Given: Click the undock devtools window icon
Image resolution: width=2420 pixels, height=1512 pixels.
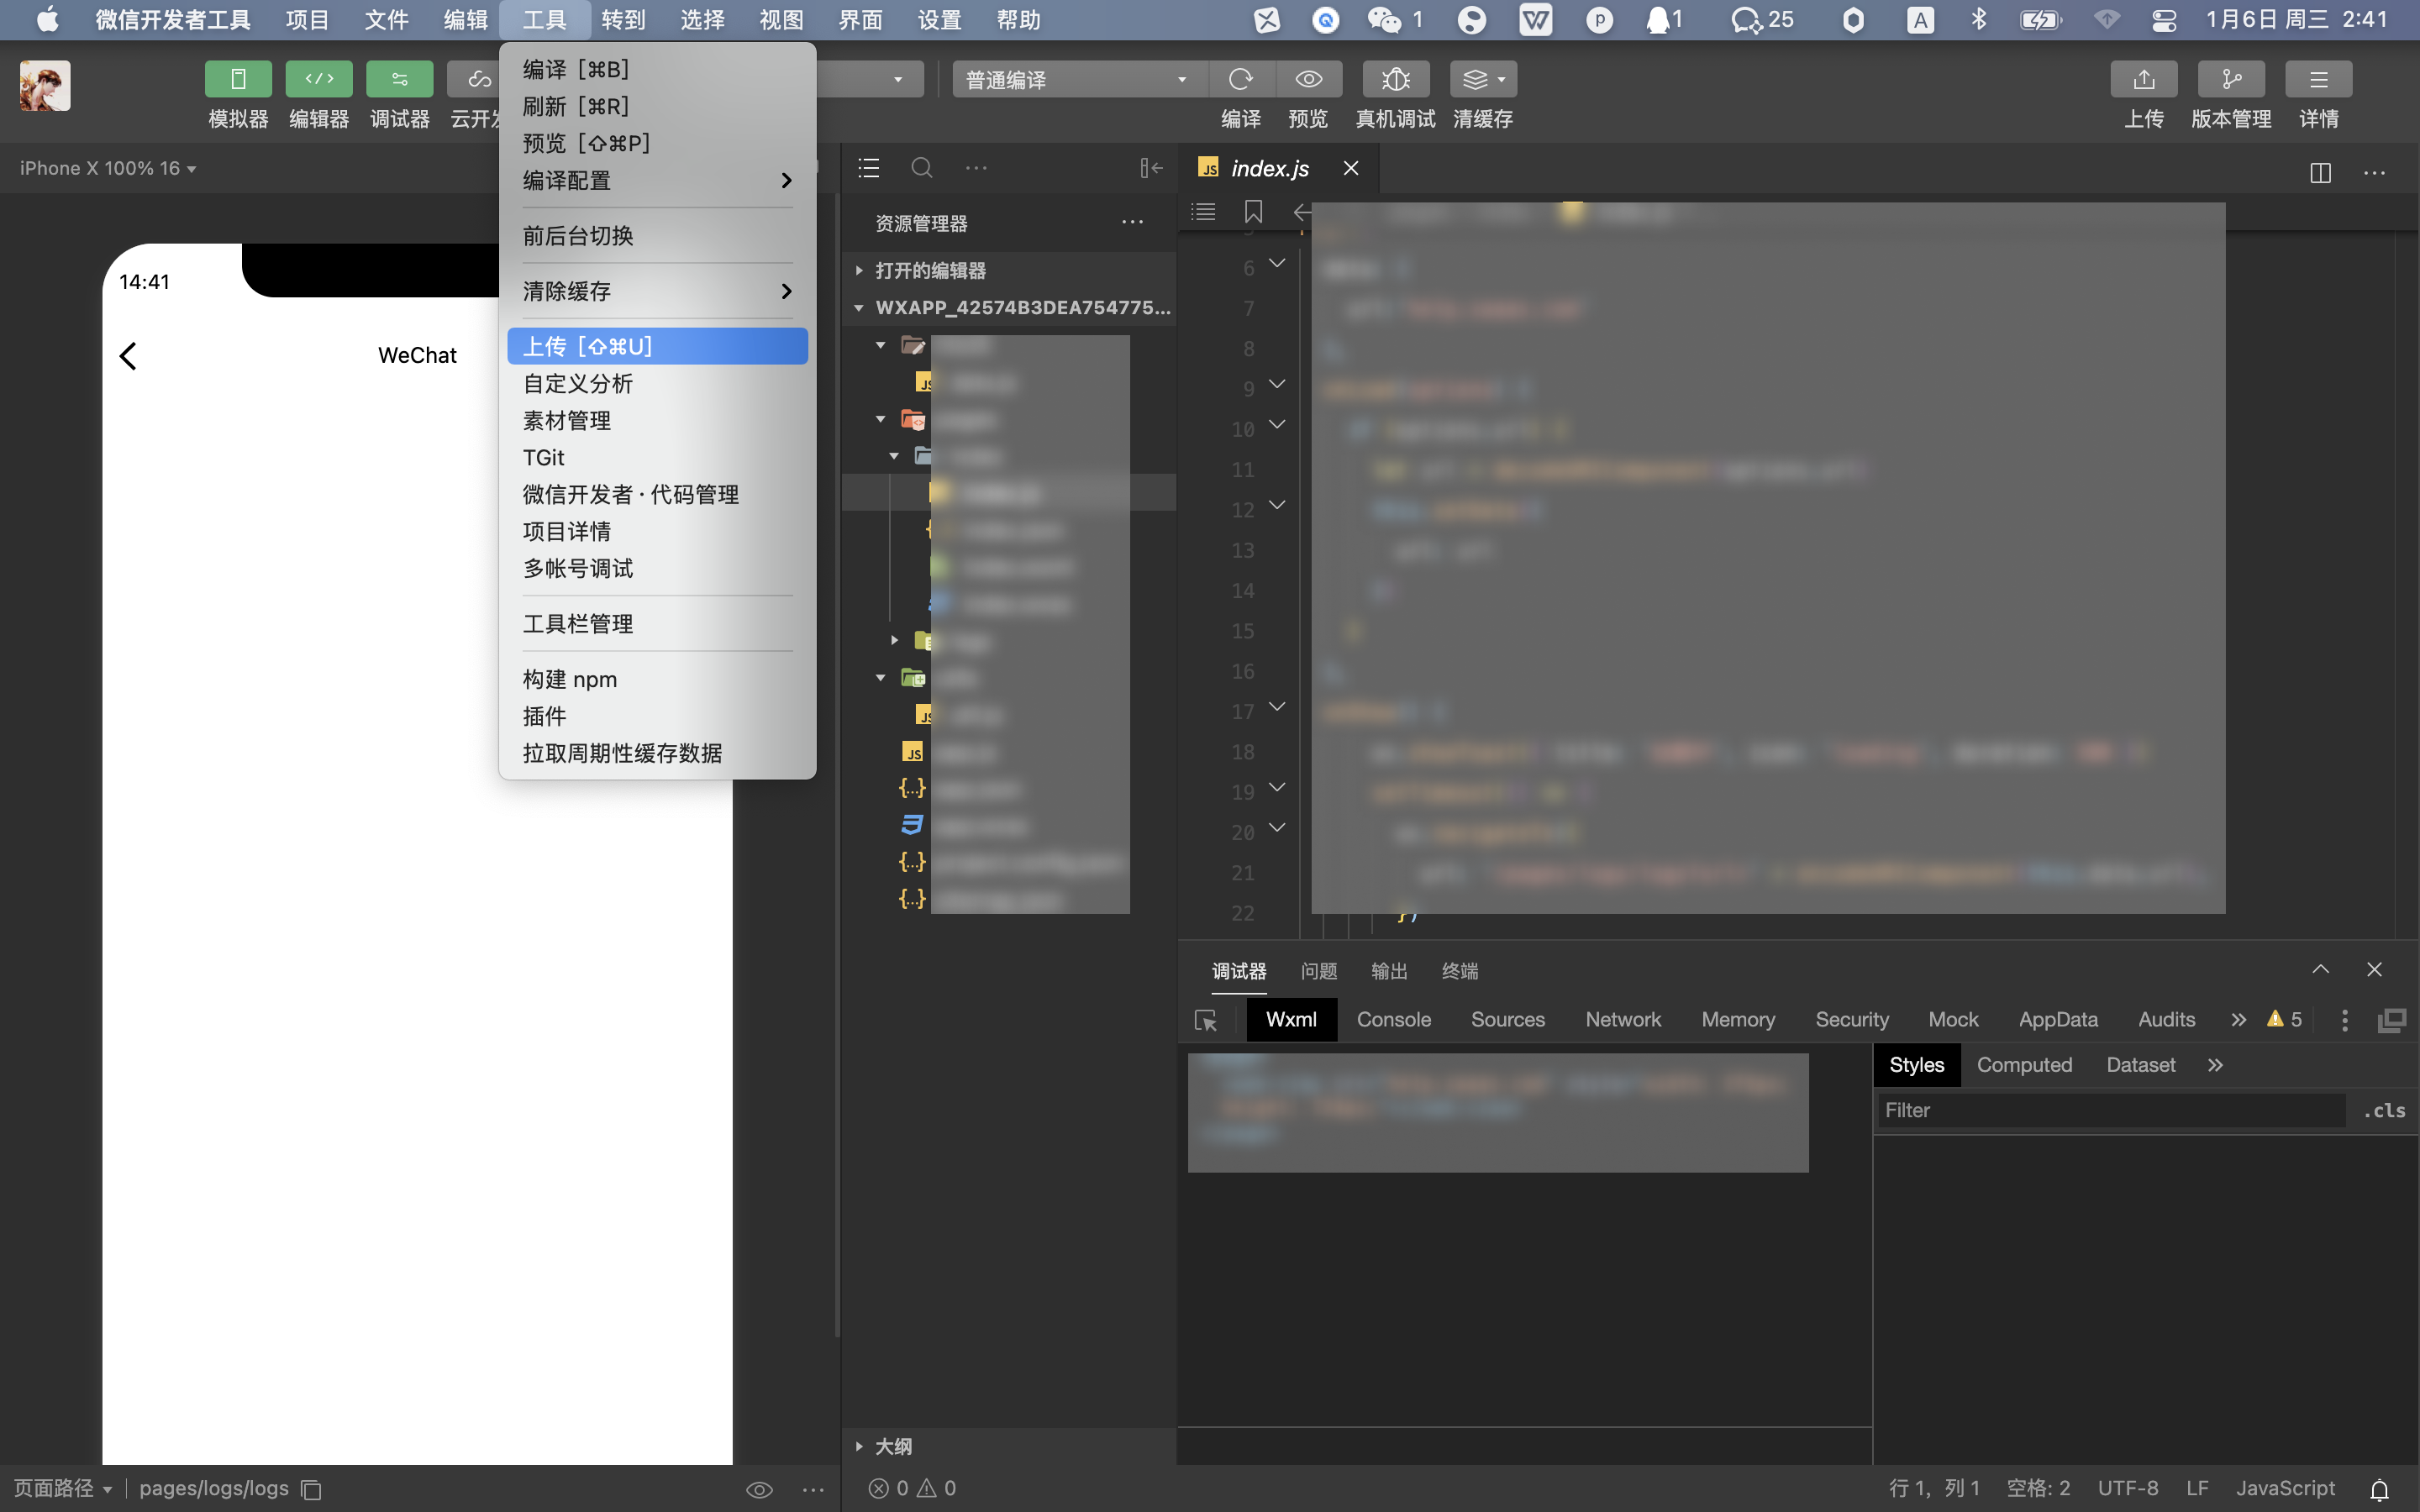Looking at the screenshot, I should [2392, 1020].
